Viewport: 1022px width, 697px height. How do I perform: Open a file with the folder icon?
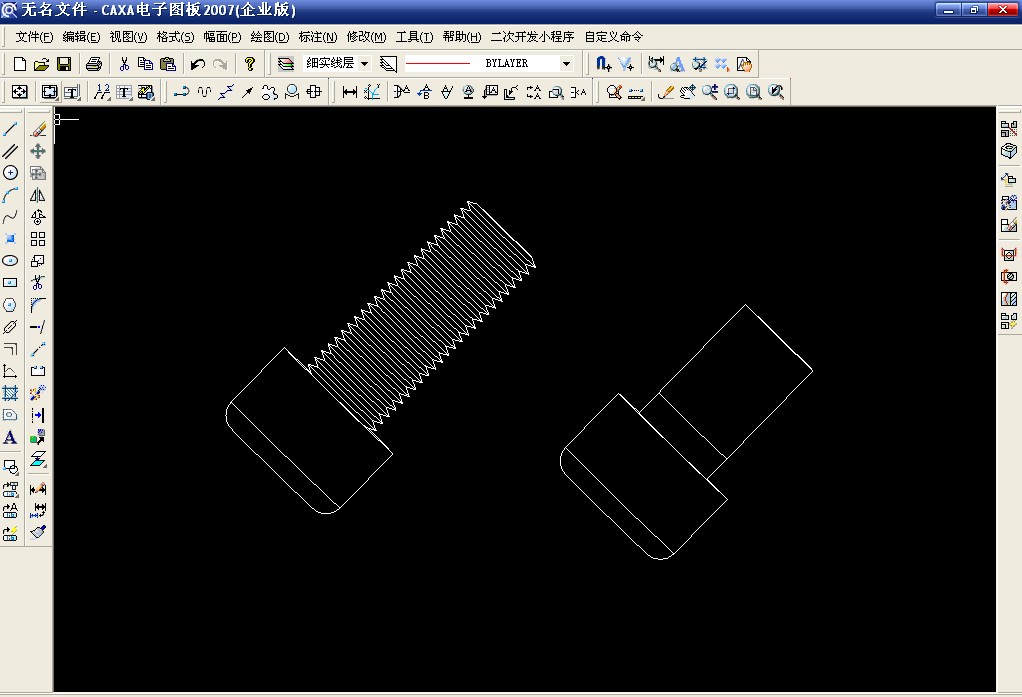pos(42,64)
